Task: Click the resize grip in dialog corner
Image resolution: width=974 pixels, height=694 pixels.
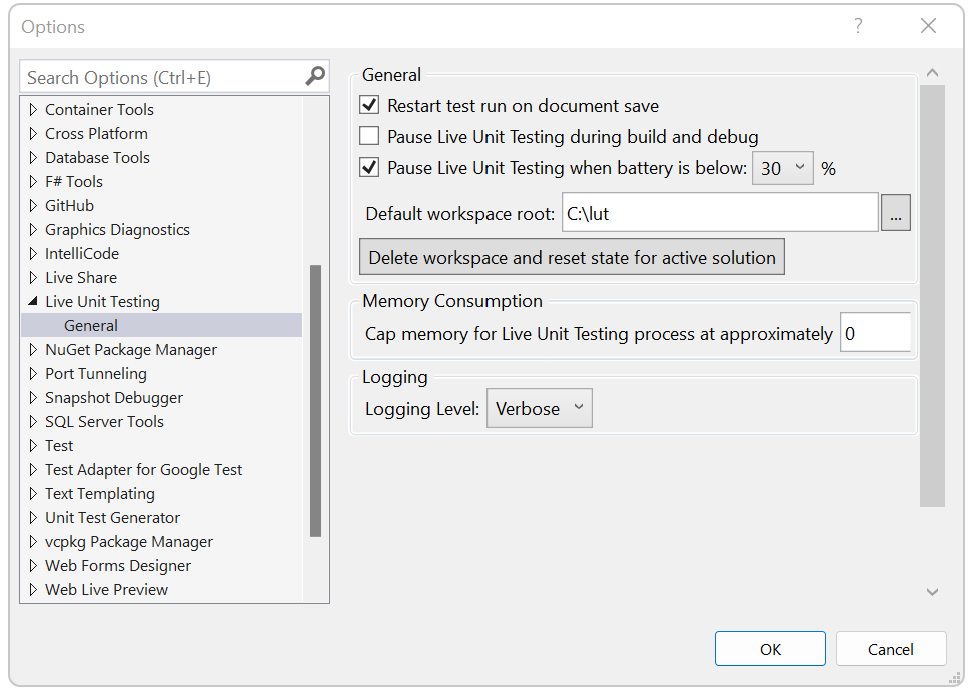Action: click(956, 676)
